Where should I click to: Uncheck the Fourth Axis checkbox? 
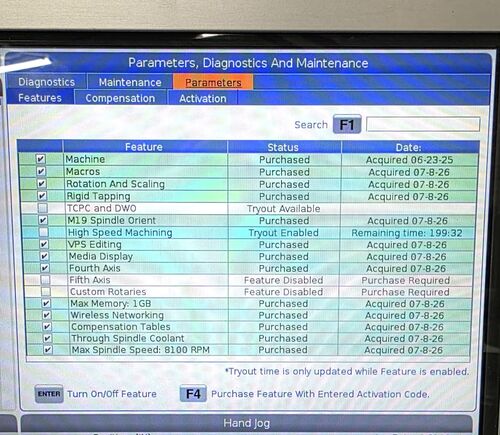[45, 268]
